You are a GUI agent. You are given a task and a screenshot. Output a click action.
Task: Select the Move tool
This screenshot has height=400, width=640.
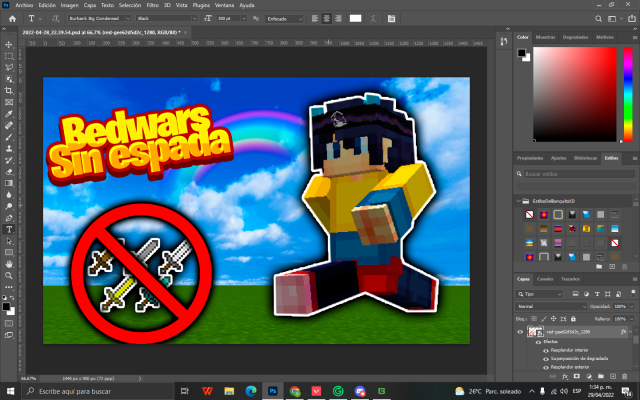[x=9, y=45]
